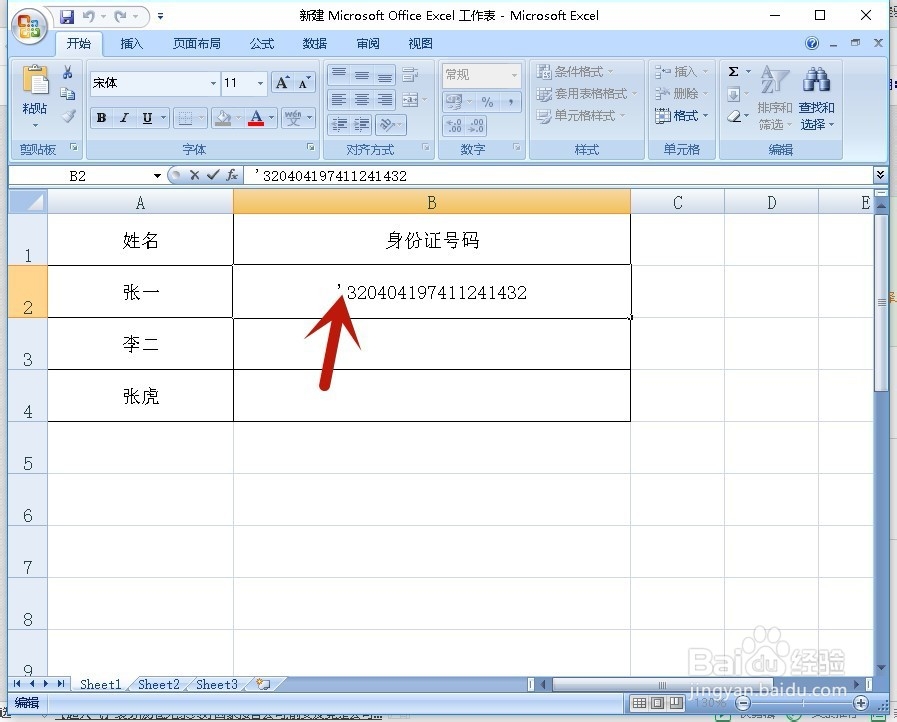
Task: Decrease the indent
Action: 339,125
